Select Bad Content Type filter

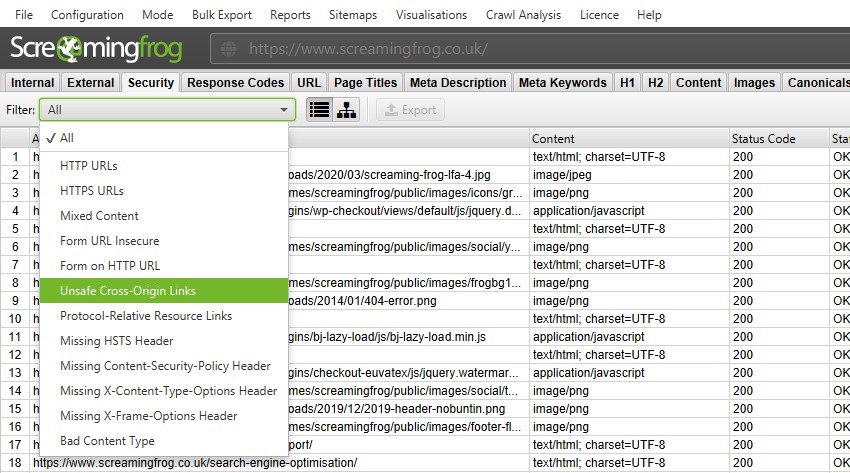(107, 441)
